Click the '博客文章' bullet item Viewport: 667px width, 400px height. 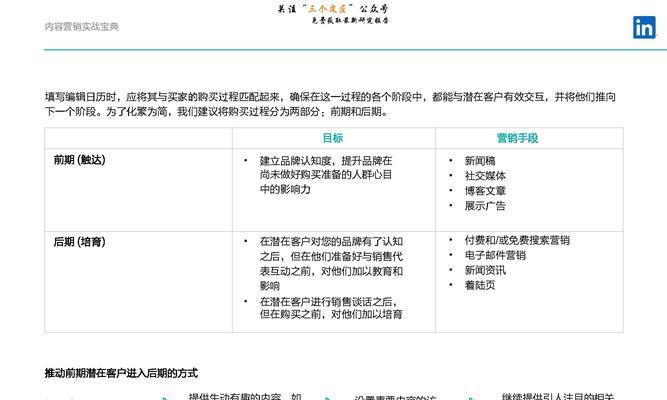tap(485, 191)
